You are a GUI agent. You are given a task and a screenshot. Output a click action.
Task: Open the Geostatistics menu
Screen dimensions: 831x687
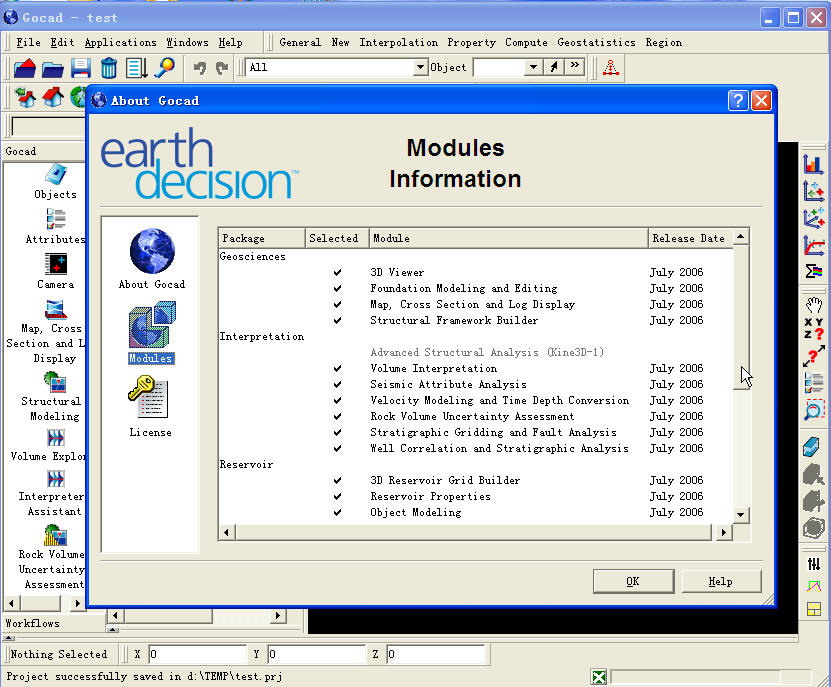596,42
